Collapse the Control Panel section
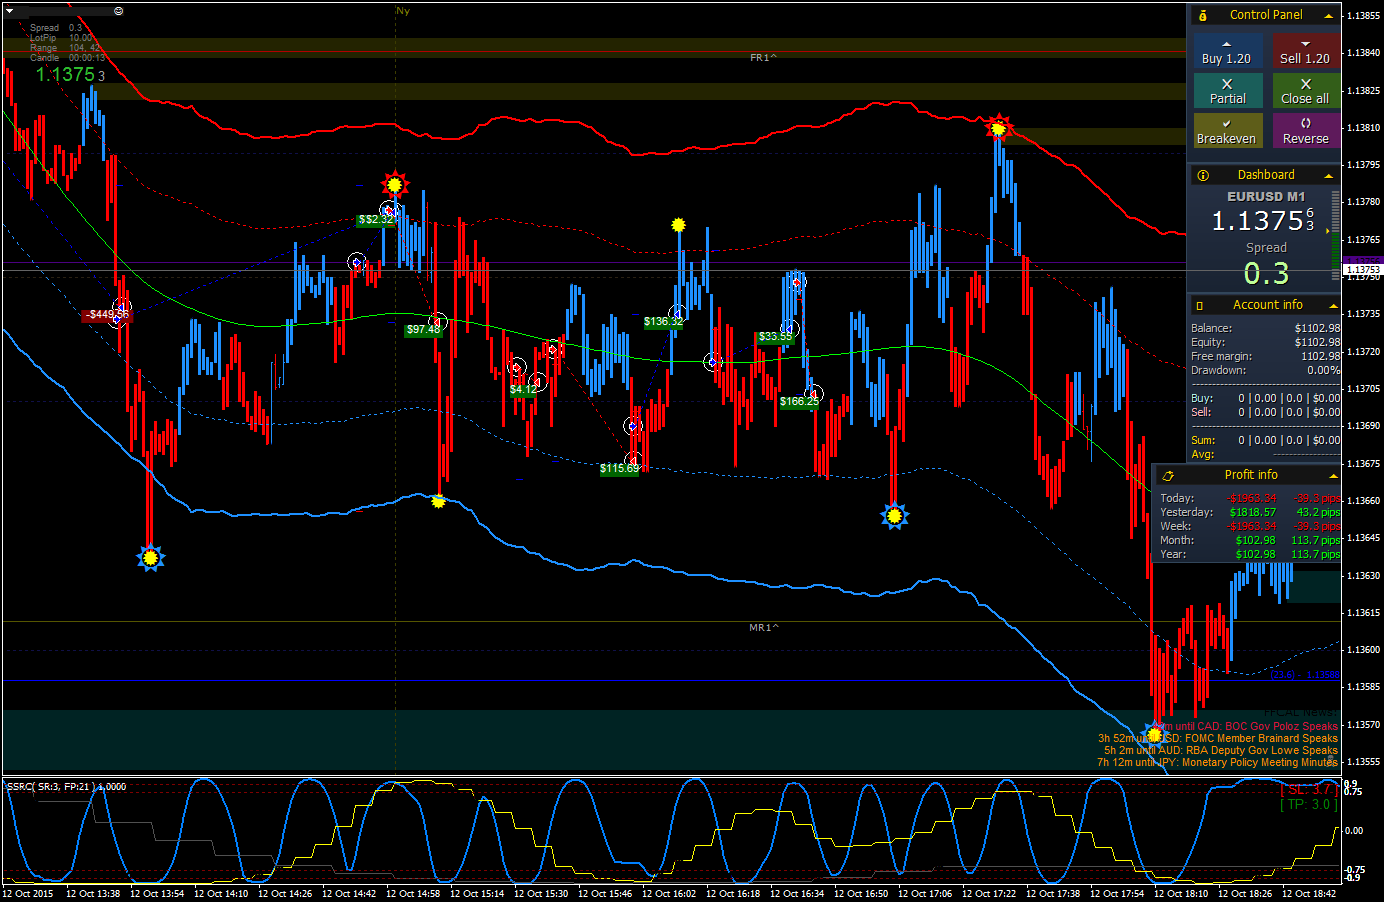The width and height of the screenshot is (1384, 902). pos(1329,15)
